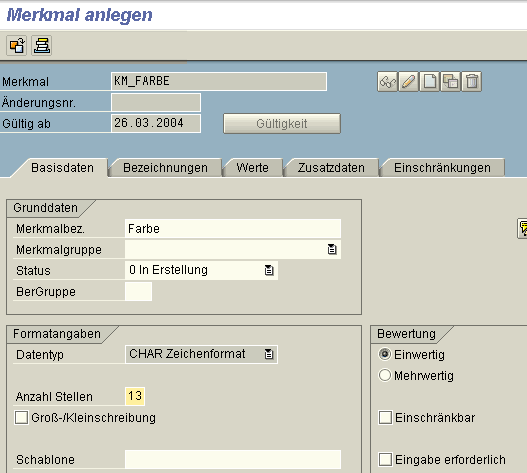Click the create blank page icon
527x473 pixels.
(x=430, y=82)
